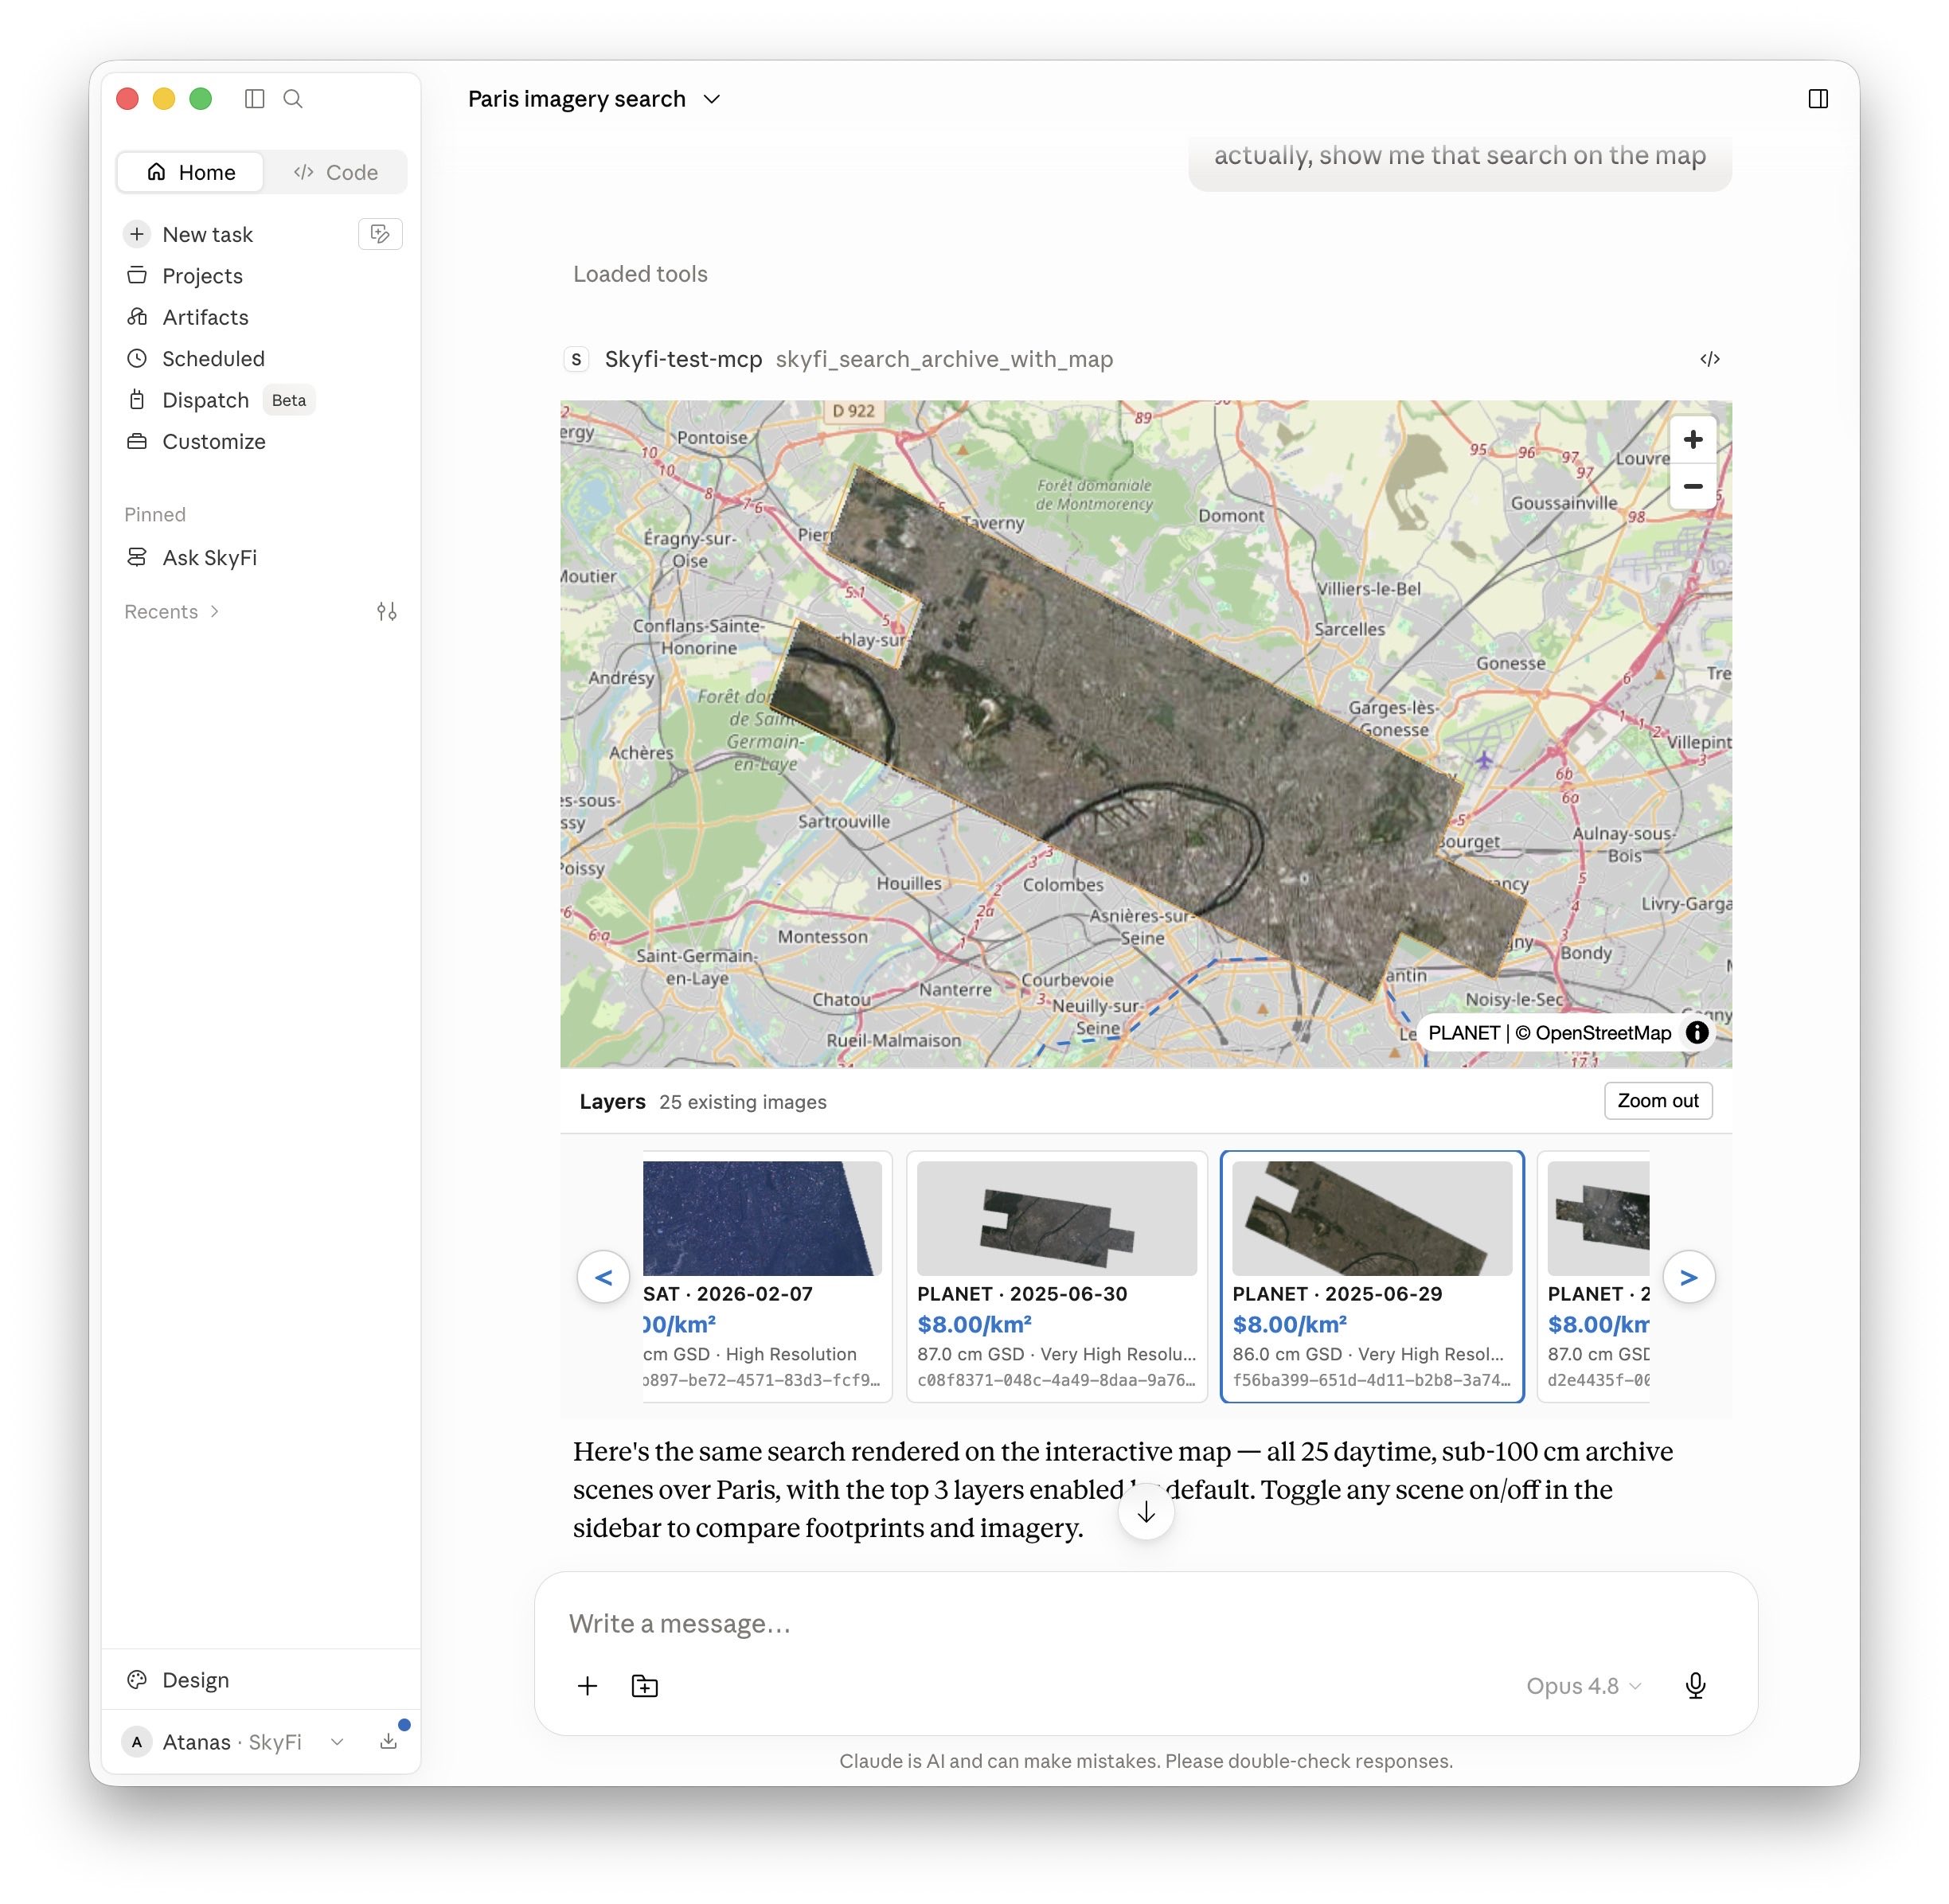Open Dispatch Beta section
Viewport: 1949px width, 1904px height.
coord(261,400)
